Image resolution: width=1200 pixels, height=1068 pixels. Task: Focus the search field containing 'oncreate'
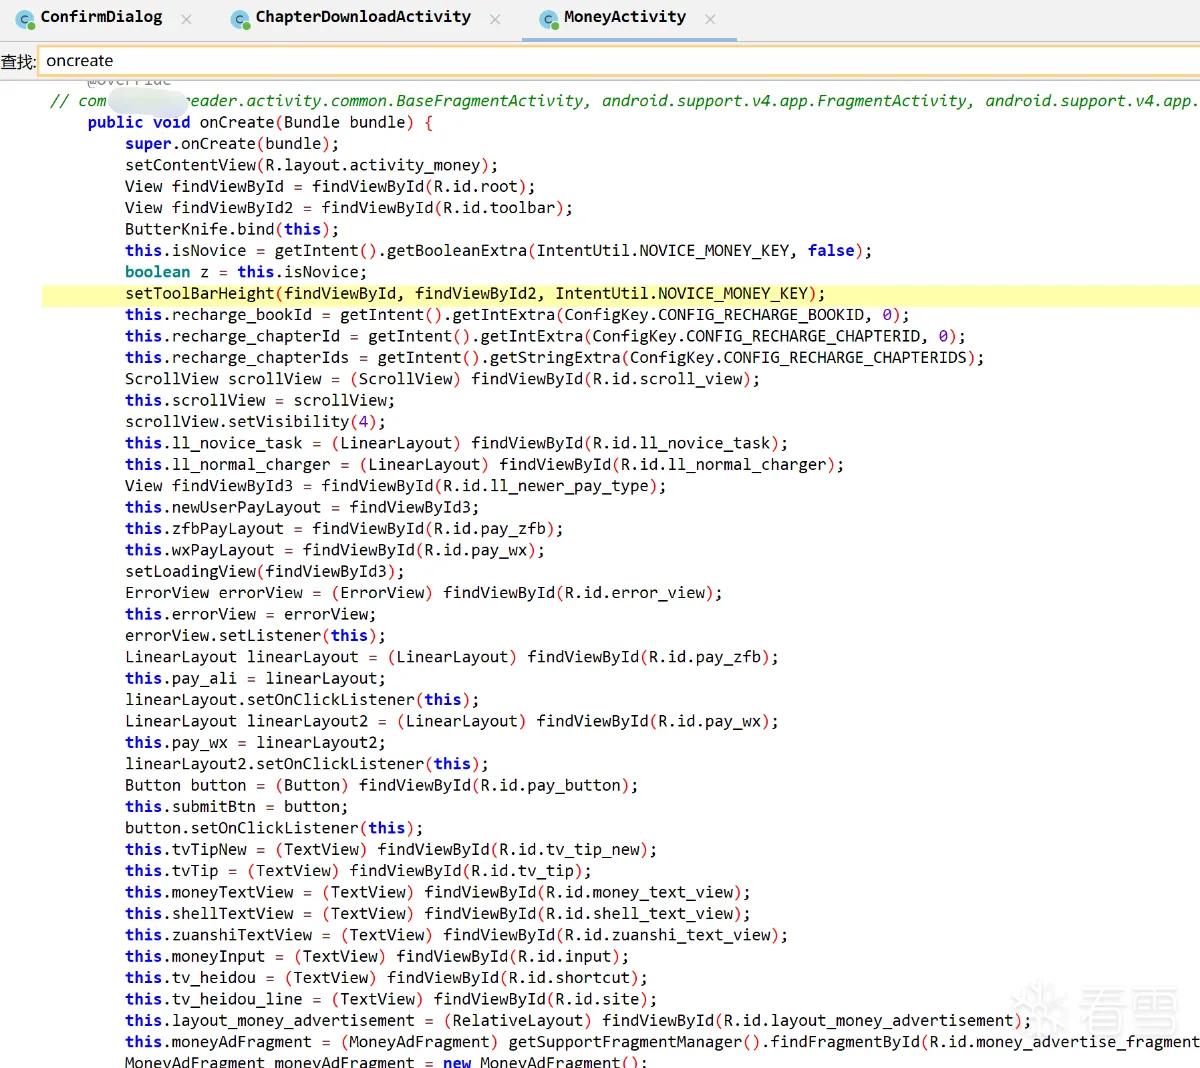click(600, 61)
